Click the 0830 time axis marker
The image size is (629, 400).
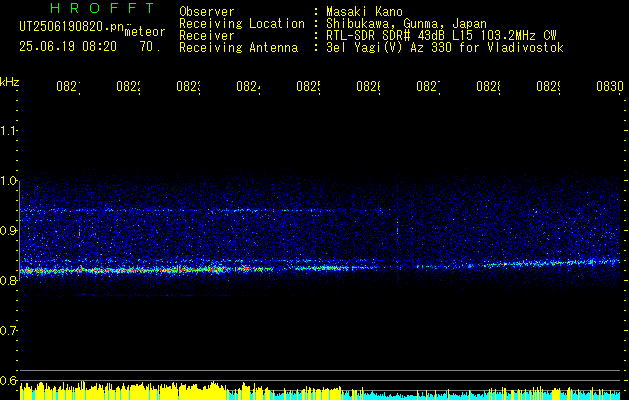click(610, 87)
